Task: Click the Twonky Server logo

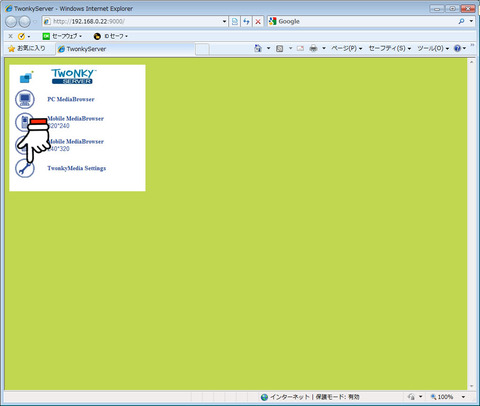Action: pos(73,76)
